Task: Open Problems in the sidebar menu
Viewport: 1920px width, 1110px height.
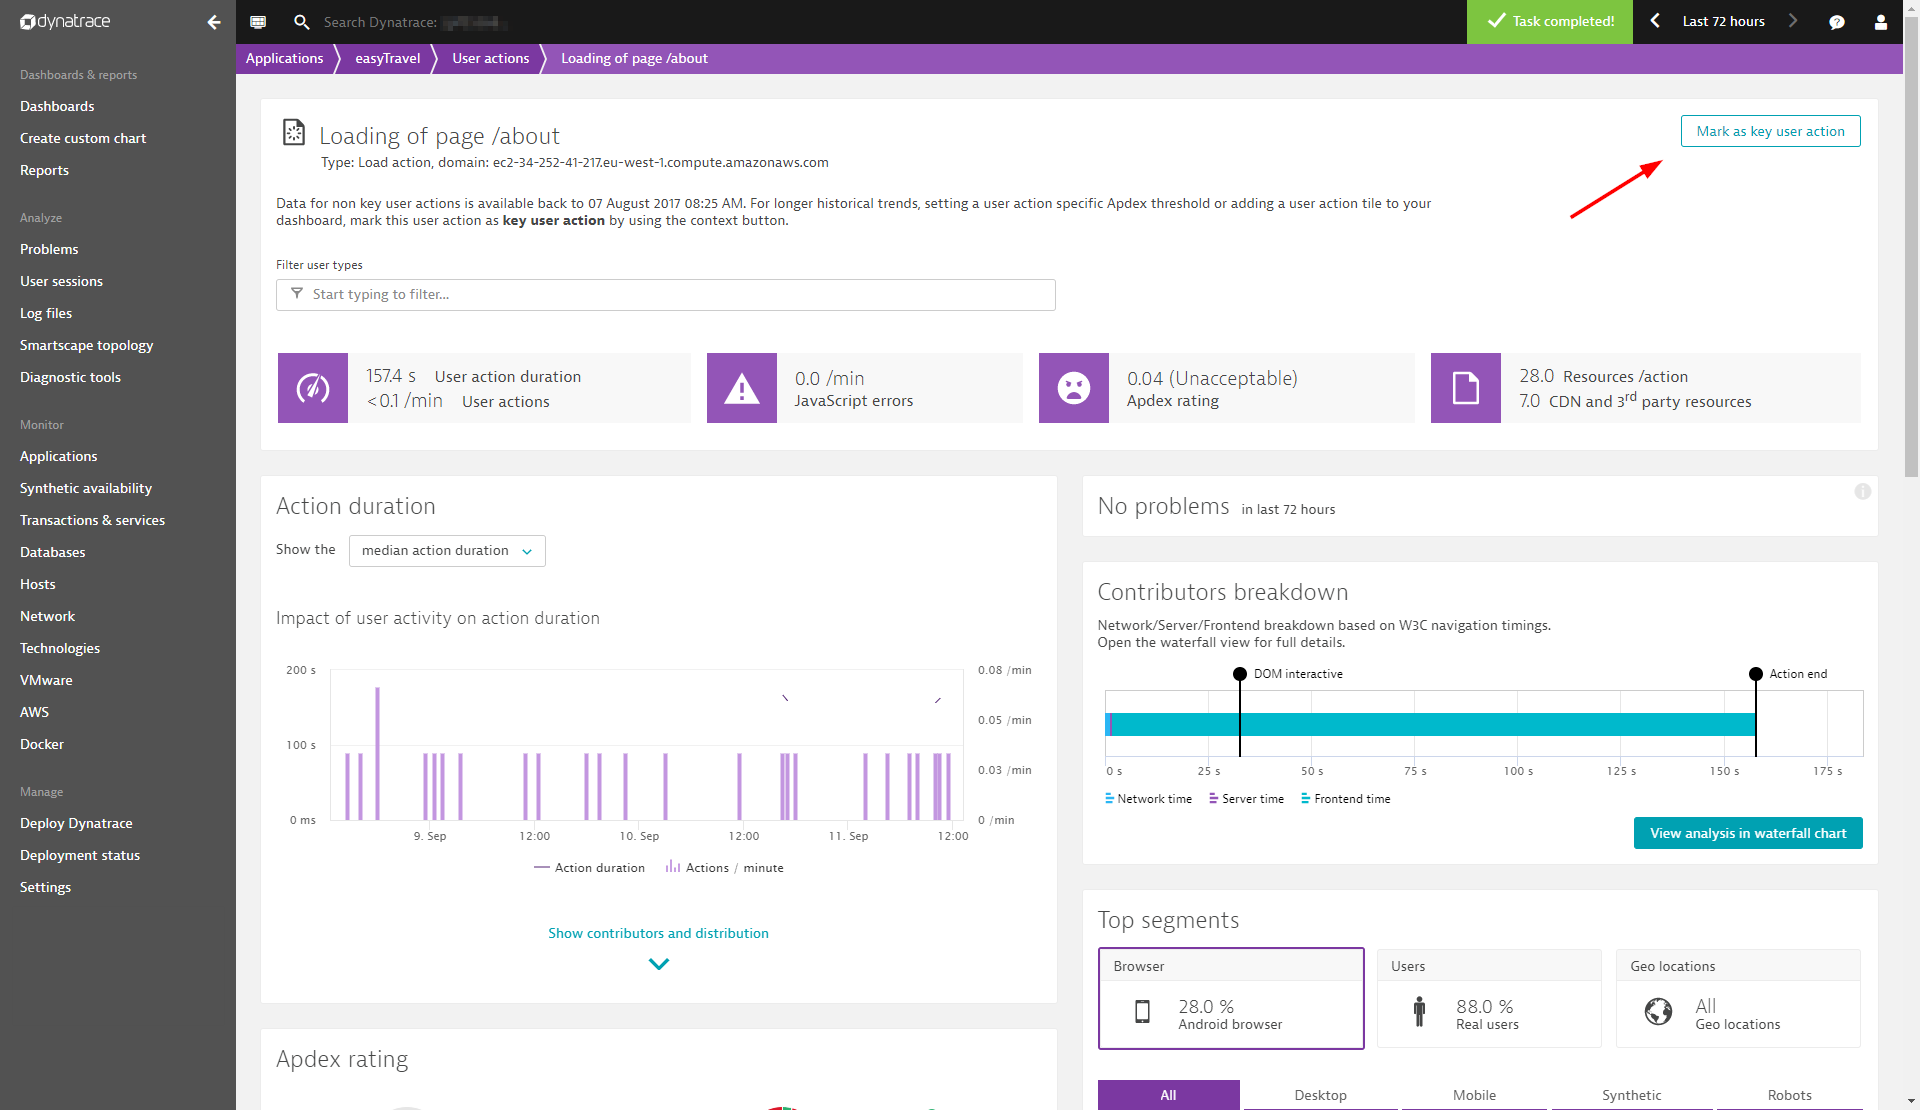Action: coord(49,249)
